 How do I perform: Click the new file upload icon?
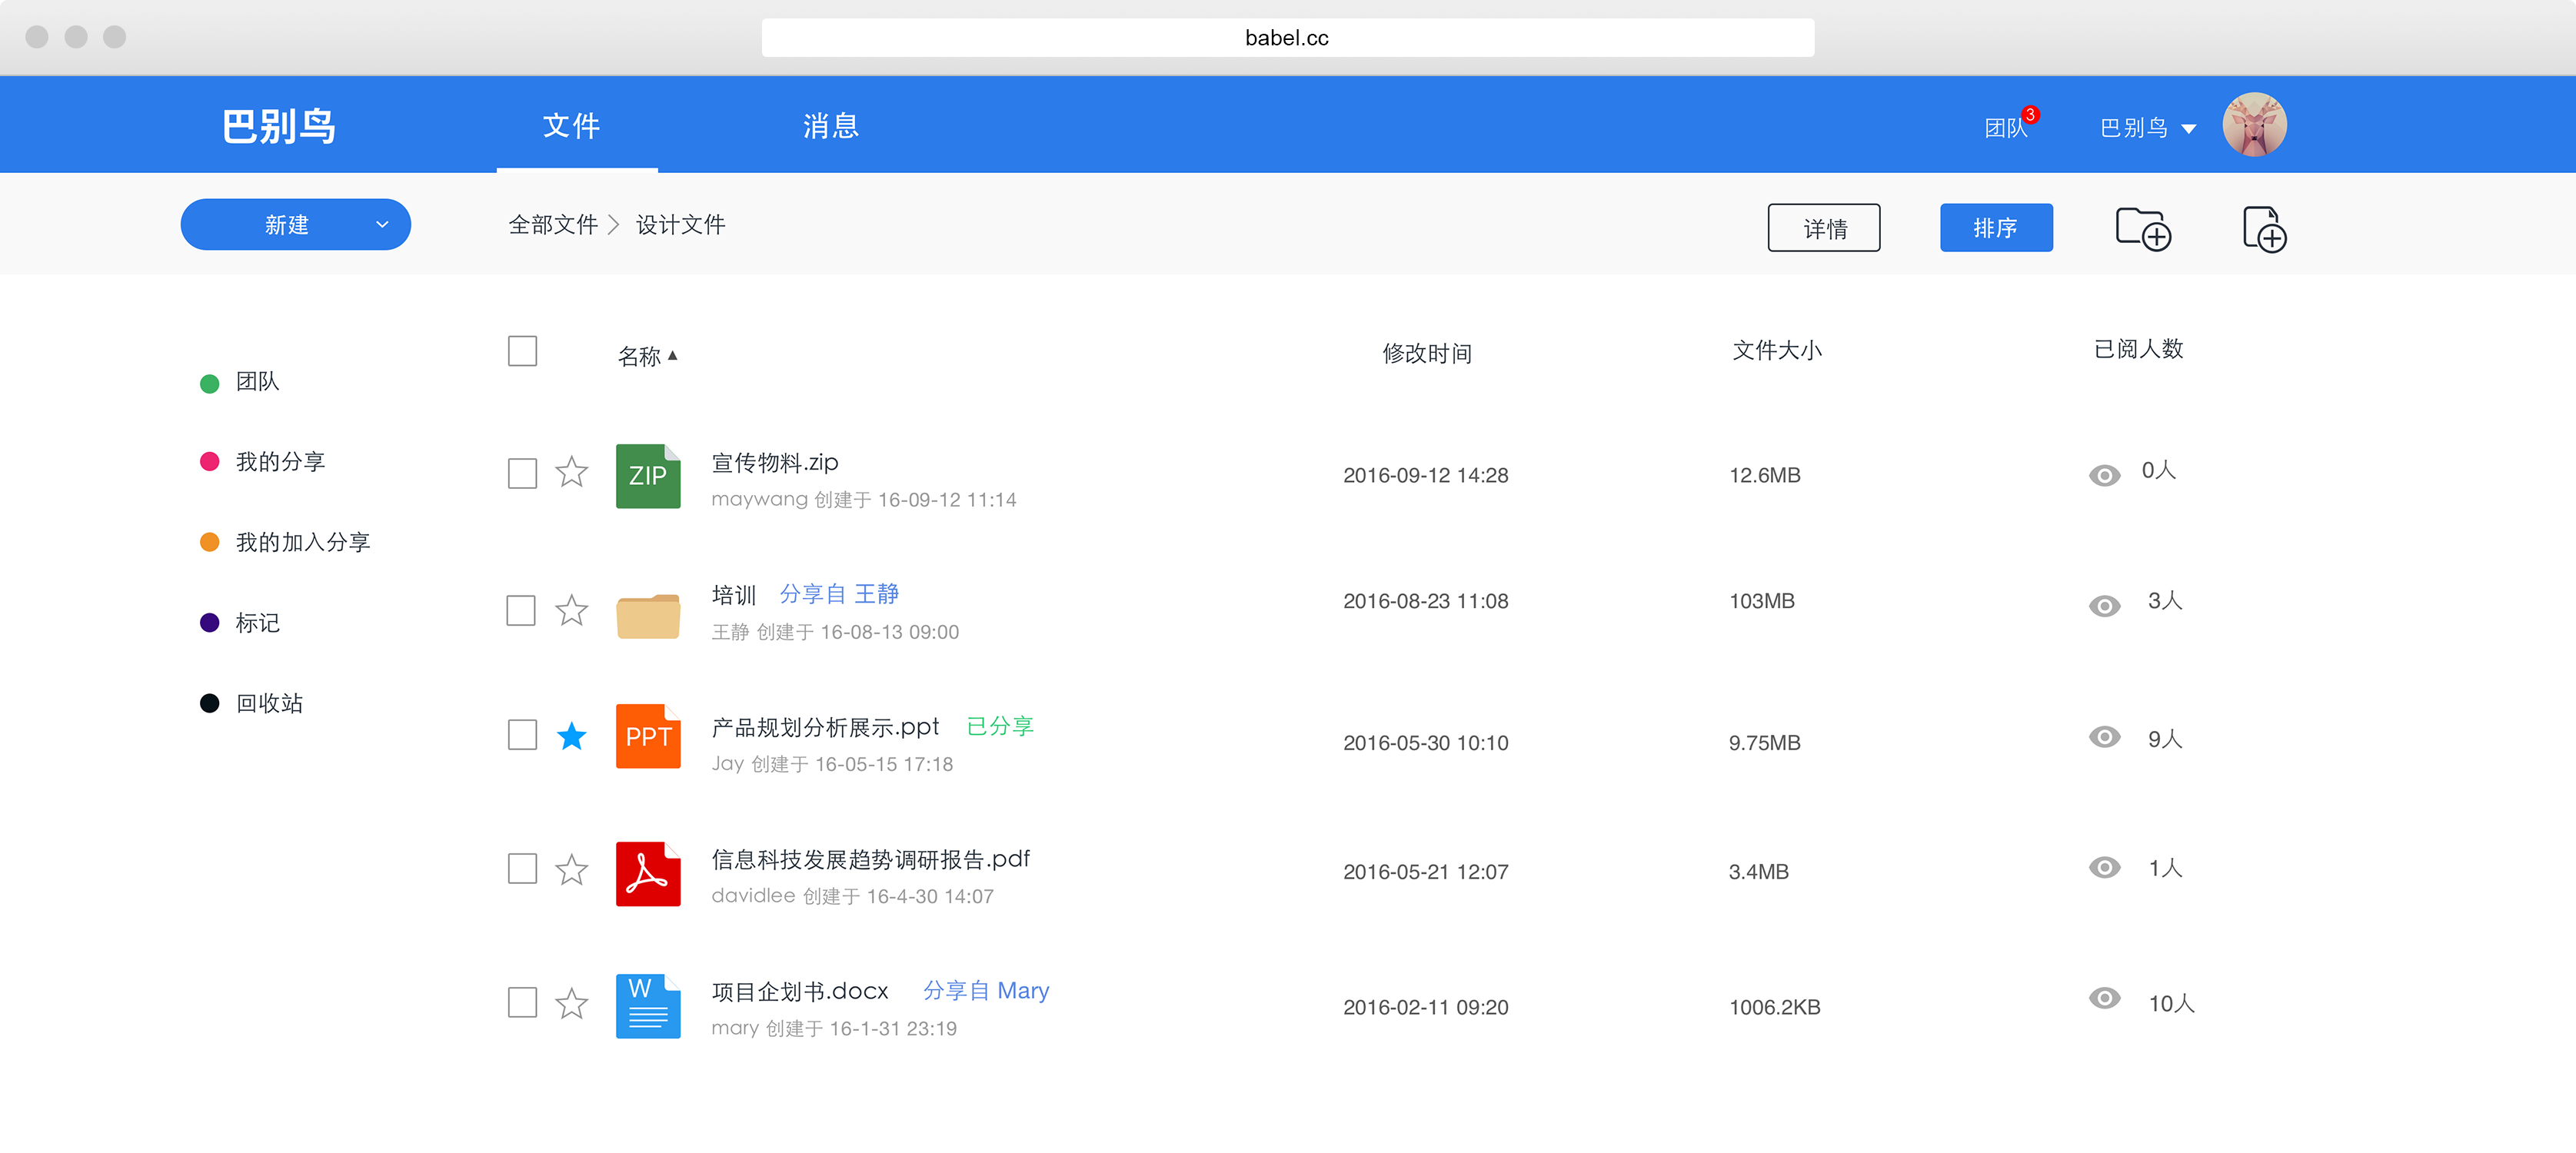click(x=2264, y=230)
